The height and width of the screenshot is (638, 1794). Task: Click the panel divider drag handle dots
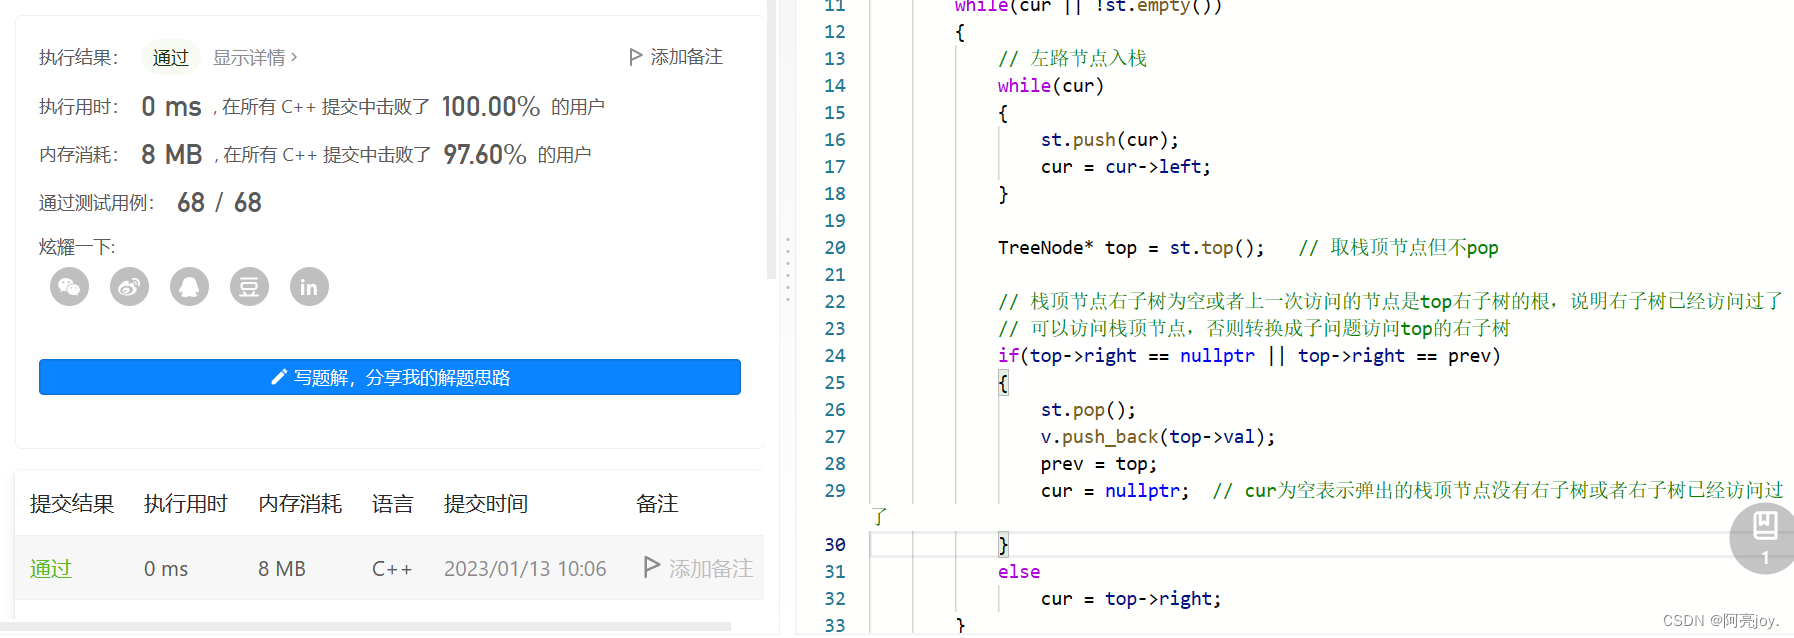[x=788, y=270]
